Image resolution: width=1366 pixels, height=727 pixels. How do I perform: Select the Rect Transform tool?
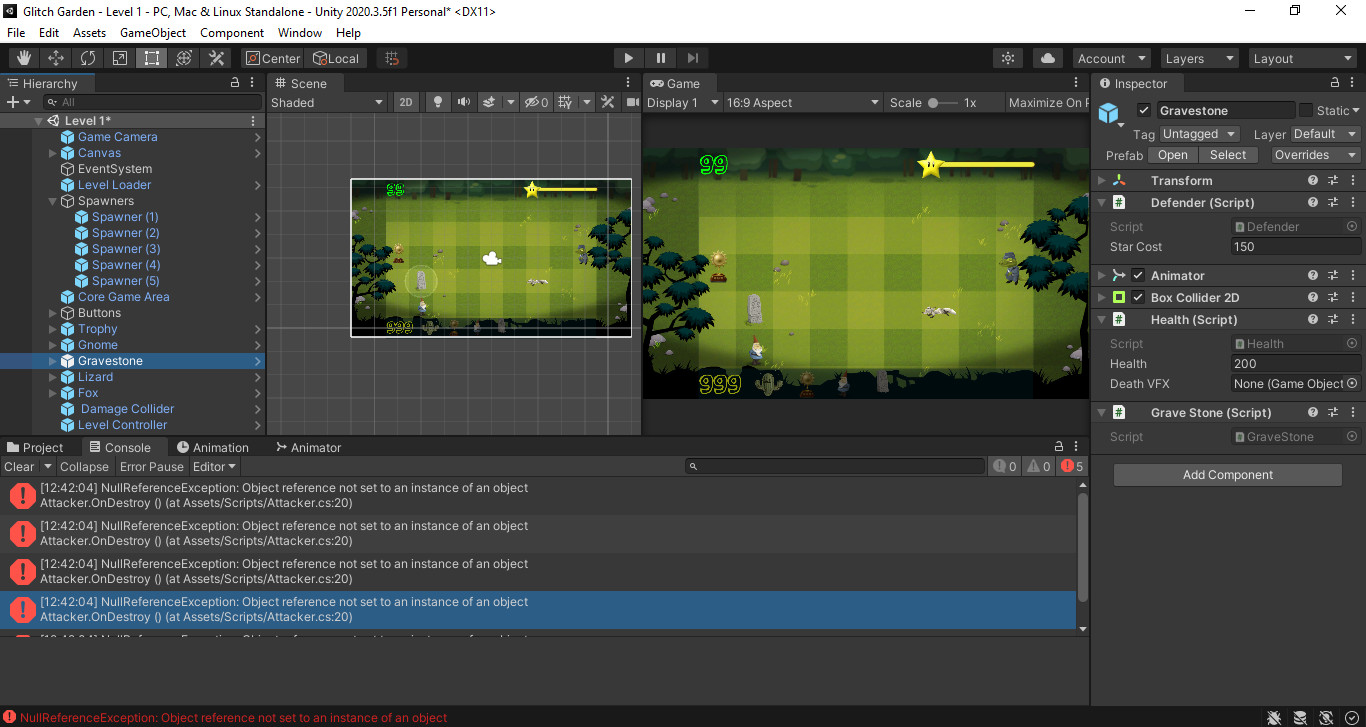[151, 58]
